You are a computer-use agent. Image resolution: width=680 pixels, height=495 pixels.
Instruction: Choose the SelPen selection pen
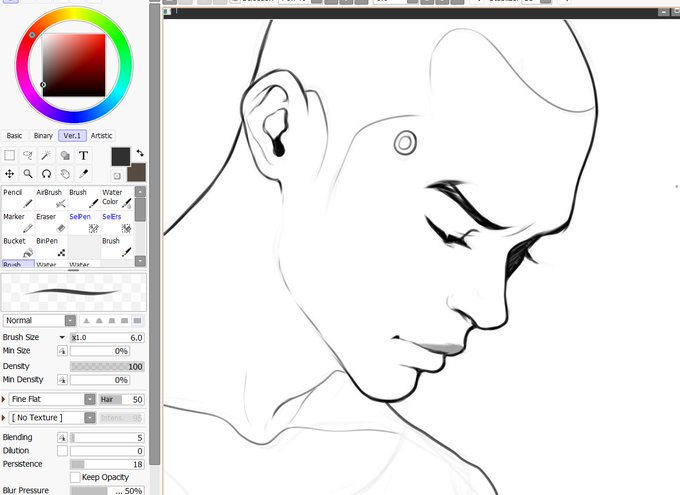click(84, 222)
